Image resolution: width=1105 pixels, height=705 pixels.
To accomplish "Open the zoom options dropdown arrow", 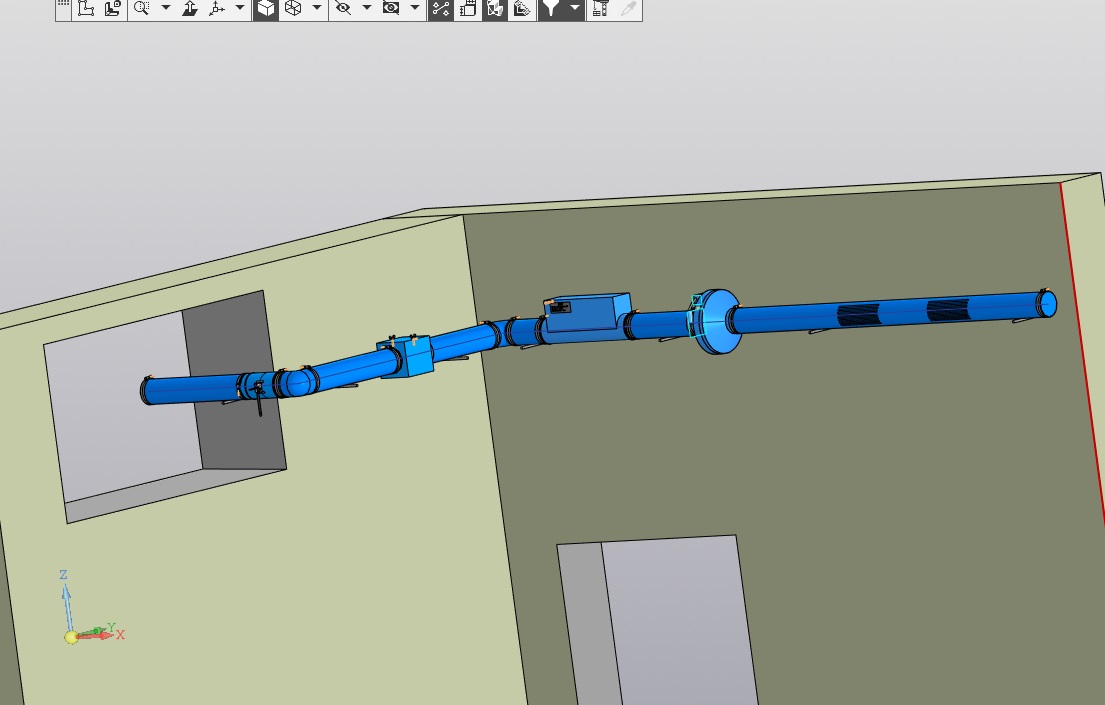I will pyautogui.click(x=166, y=8).
